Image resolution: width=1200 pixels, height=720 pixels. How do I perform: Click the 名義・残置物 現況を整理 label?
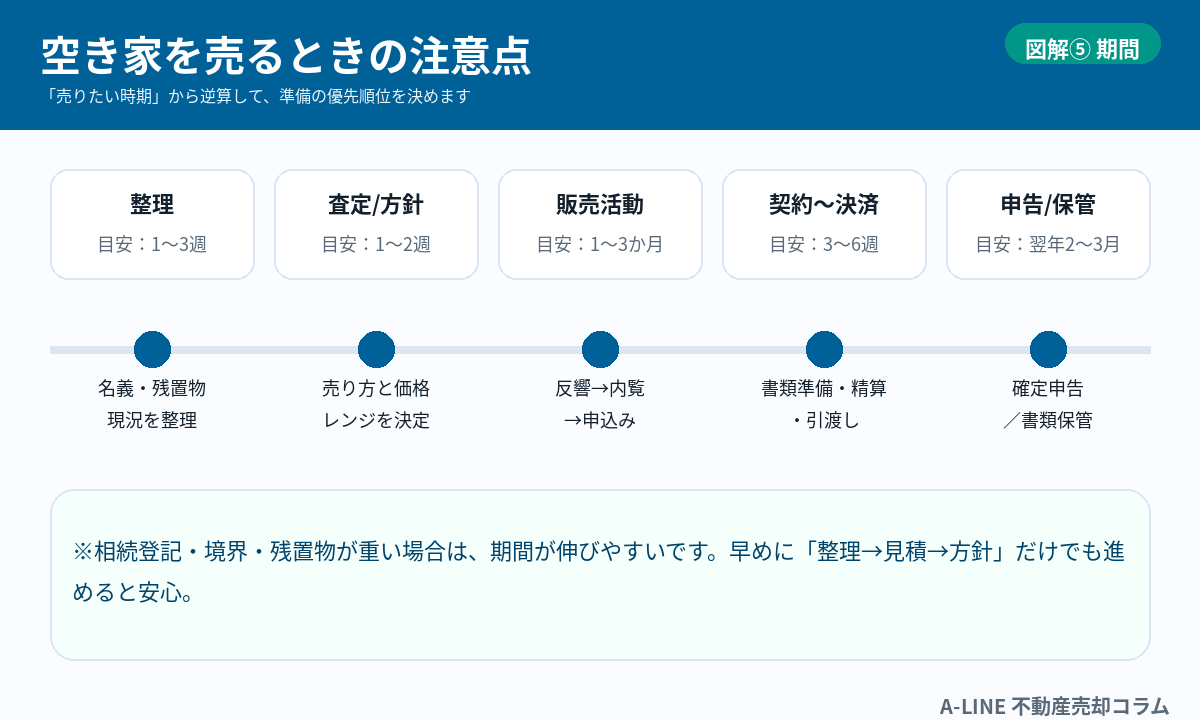[x=152, y=404]
